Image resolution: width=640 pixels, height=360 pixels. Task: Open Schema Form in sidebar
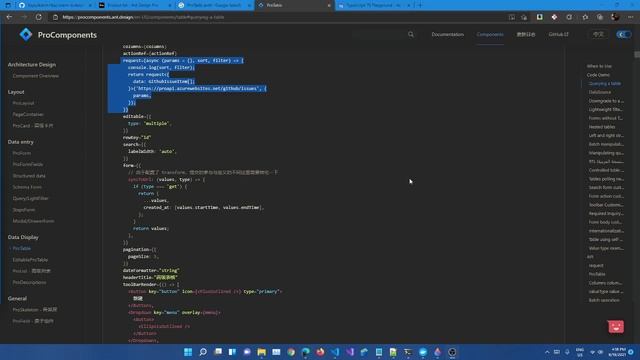click(27, 187)
